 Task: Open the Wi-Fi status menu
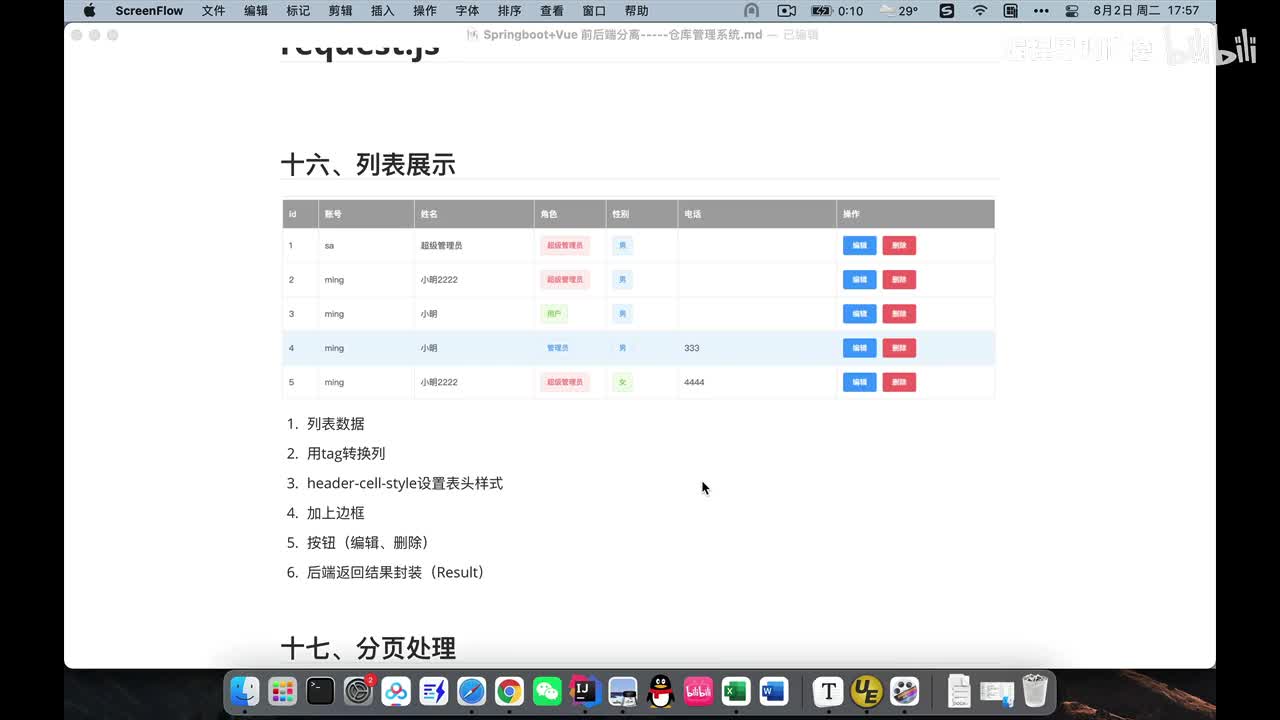click(x=980, y=11)
